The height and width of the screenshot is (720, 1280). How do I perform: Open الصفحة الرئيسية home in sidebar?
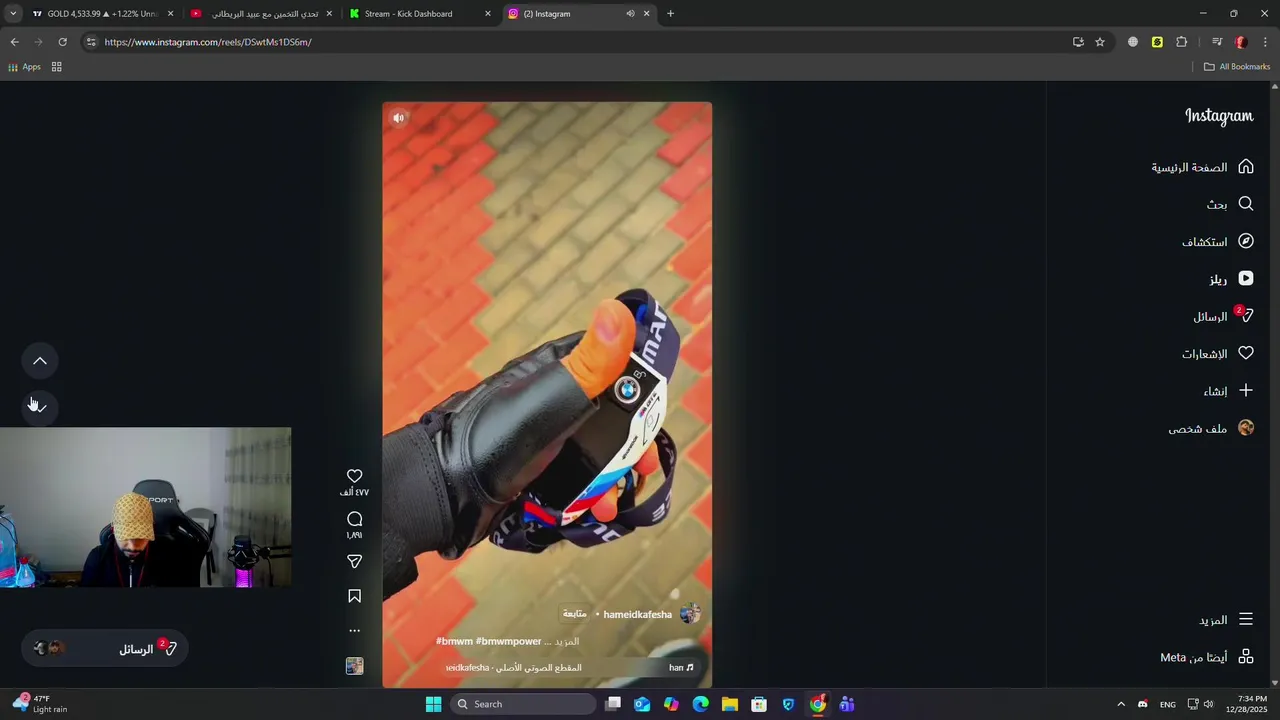(1202, 167)
